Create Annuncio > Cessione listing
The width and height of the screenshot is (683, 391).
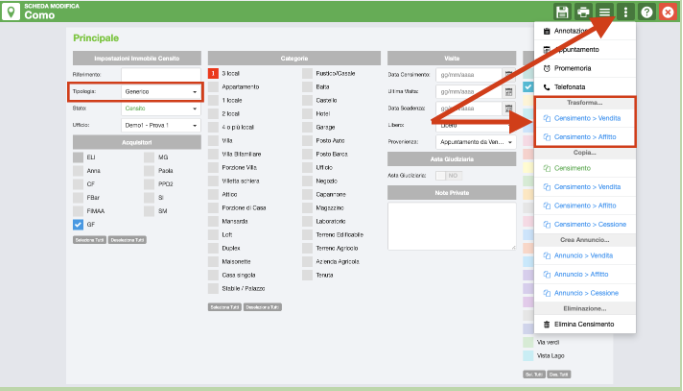[x=585, y=293]
